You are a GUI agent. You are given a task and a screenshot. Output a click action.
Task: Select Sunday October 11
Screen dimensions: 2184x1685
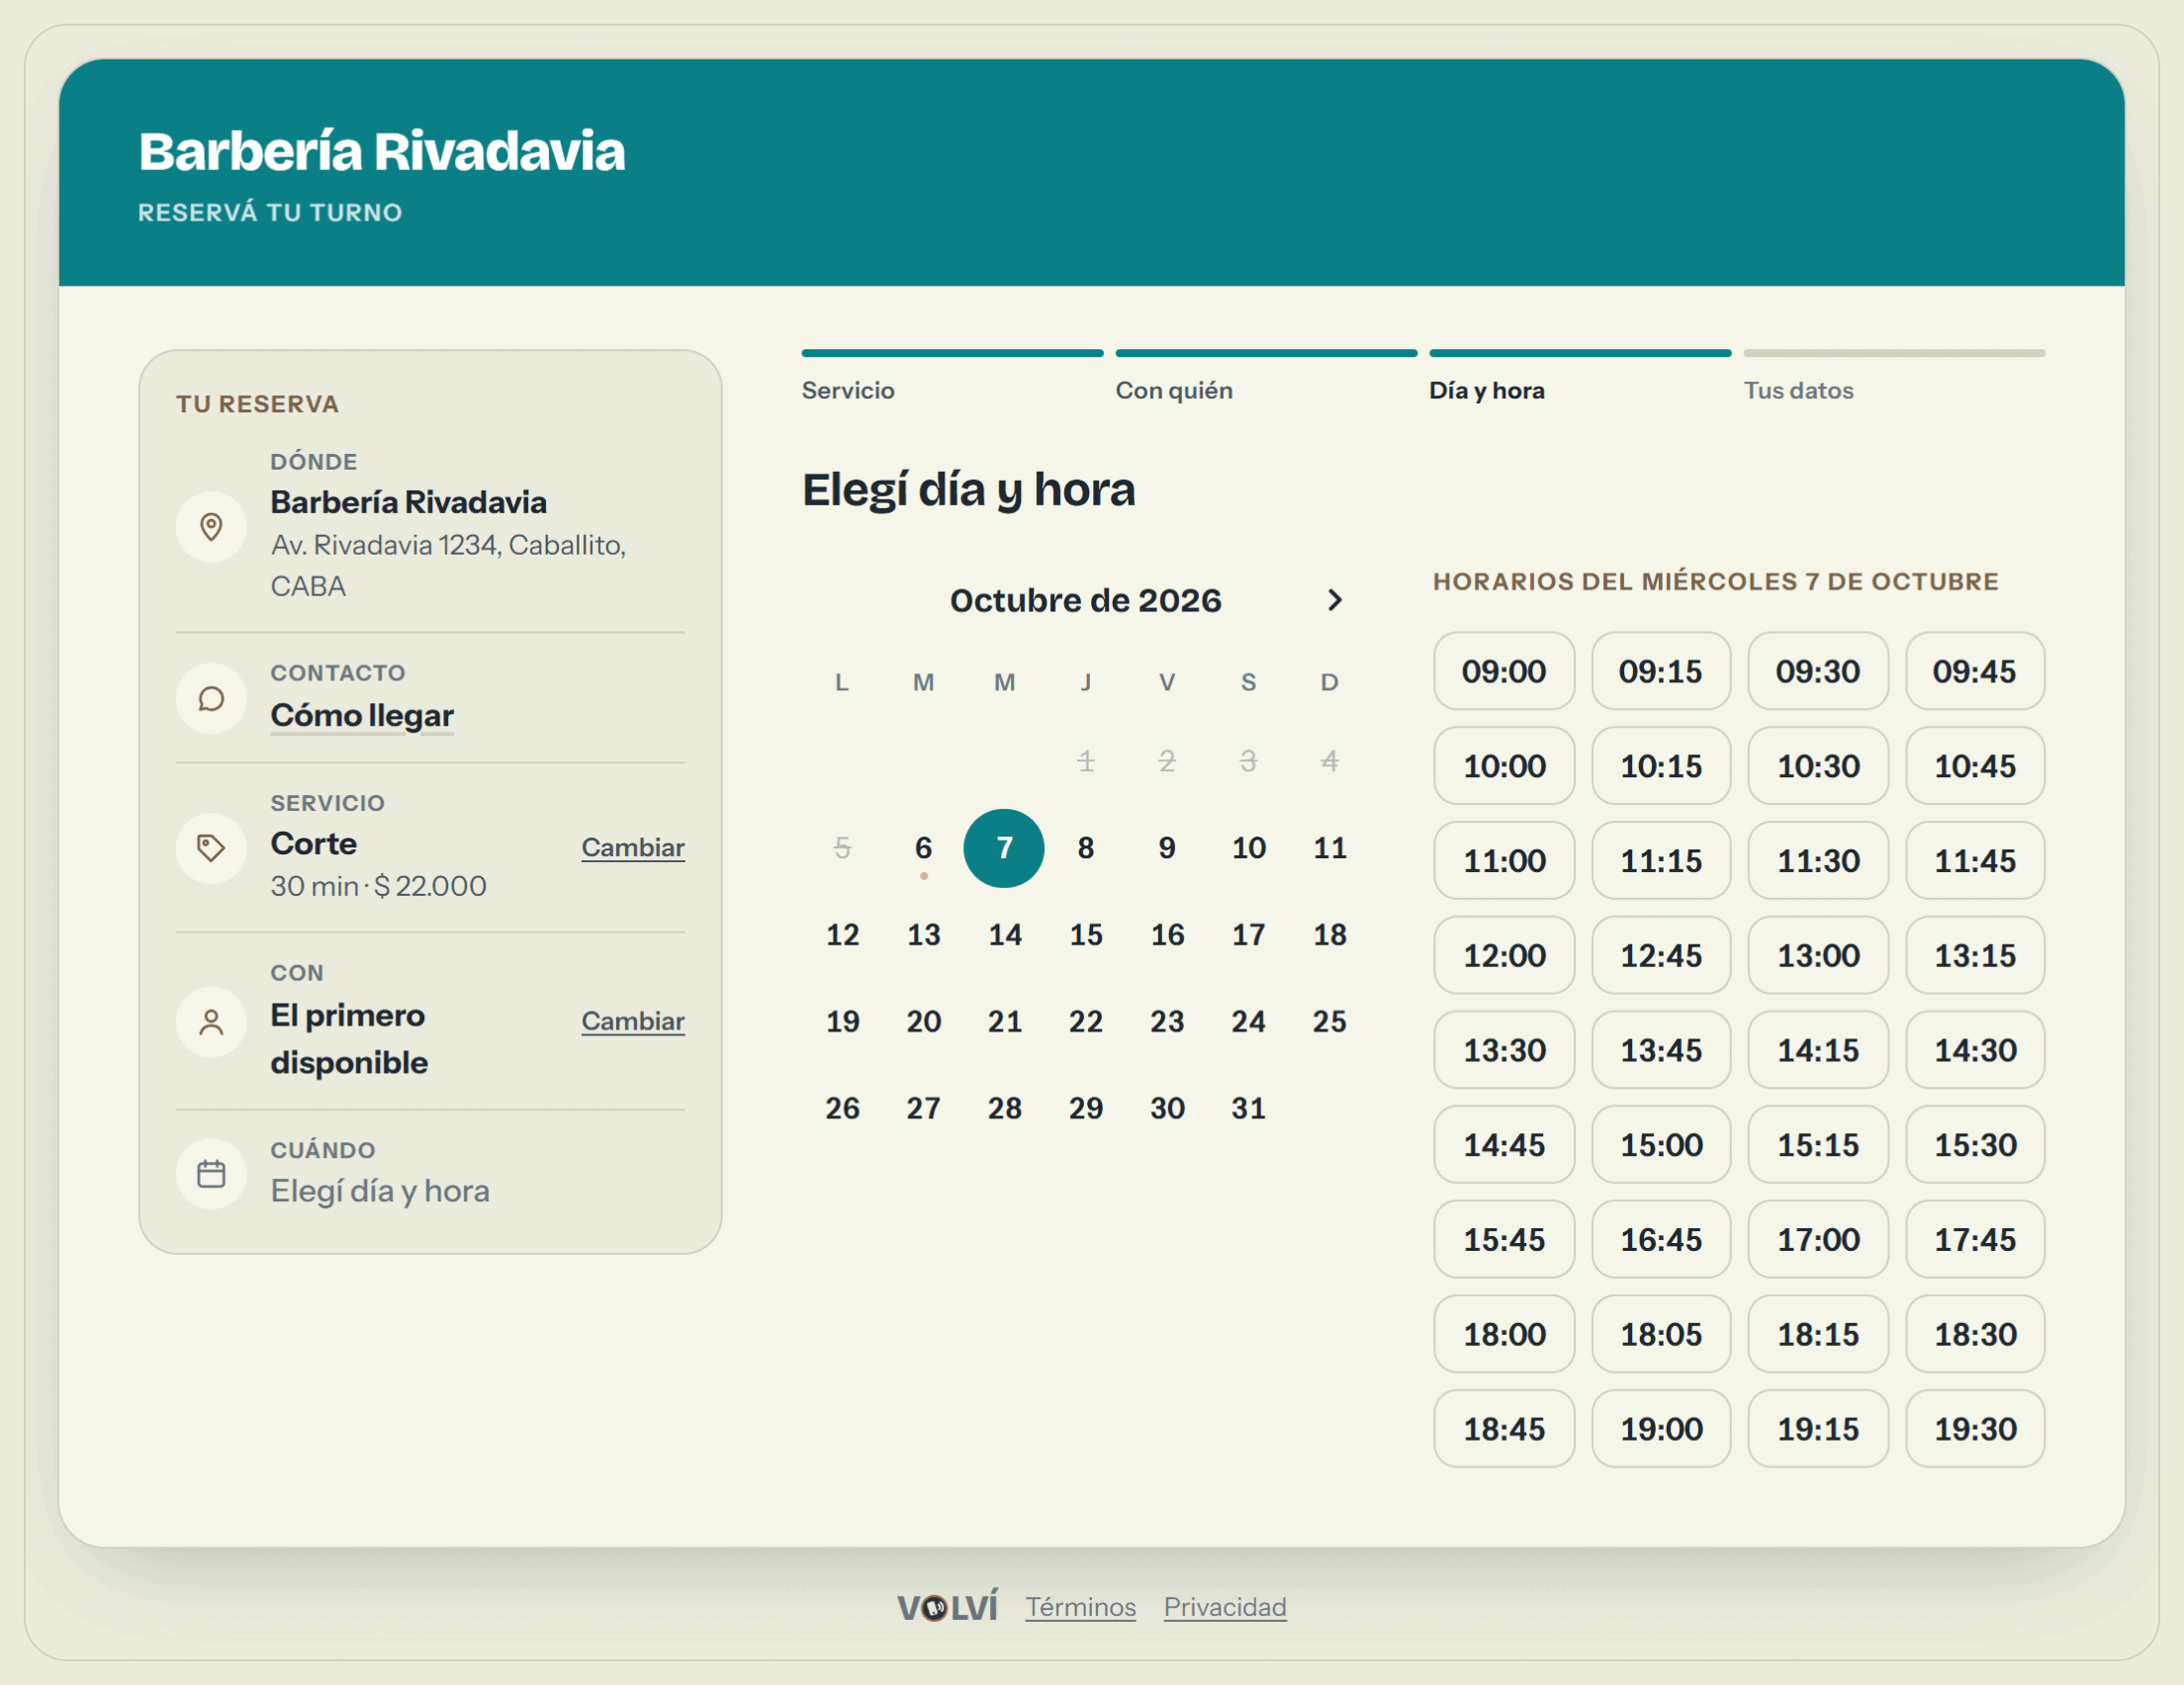click(1329, 848)
